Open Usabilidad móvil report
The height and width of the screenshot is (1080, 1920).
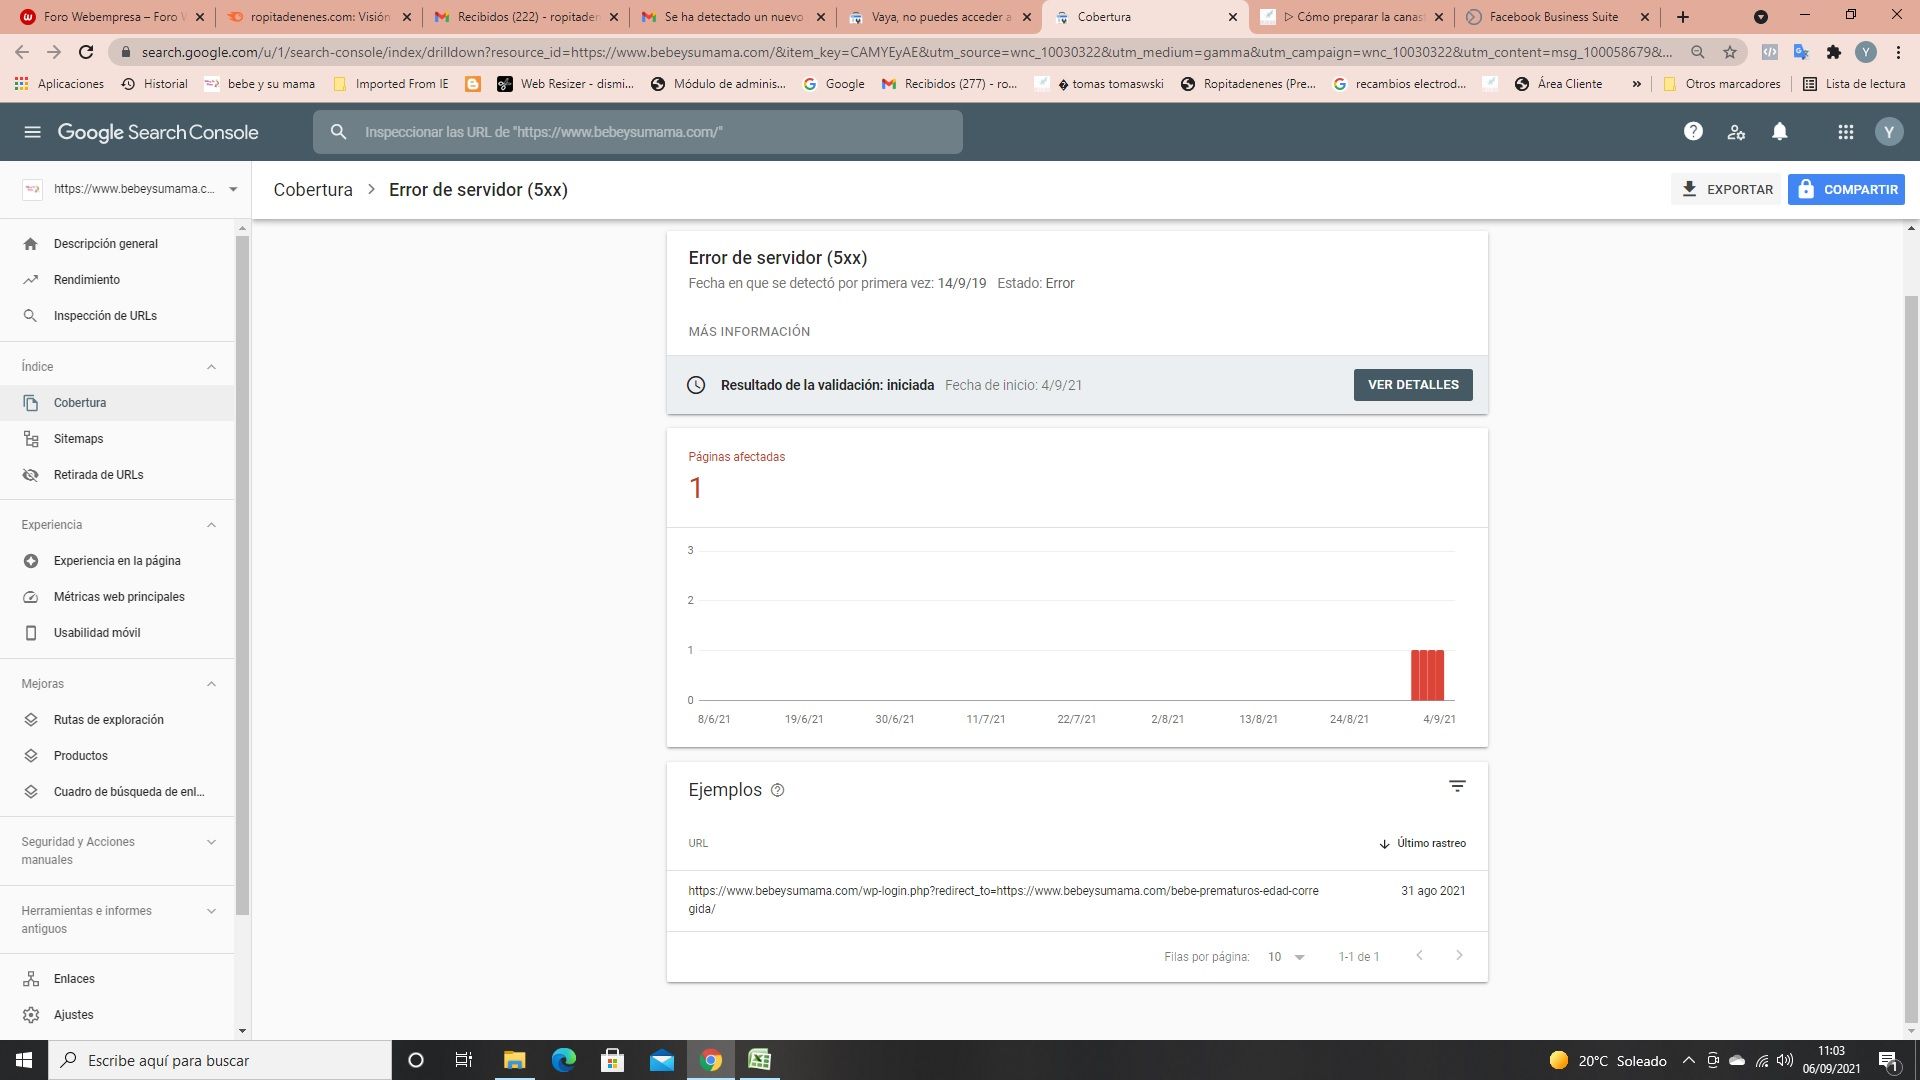click(117, 633)
